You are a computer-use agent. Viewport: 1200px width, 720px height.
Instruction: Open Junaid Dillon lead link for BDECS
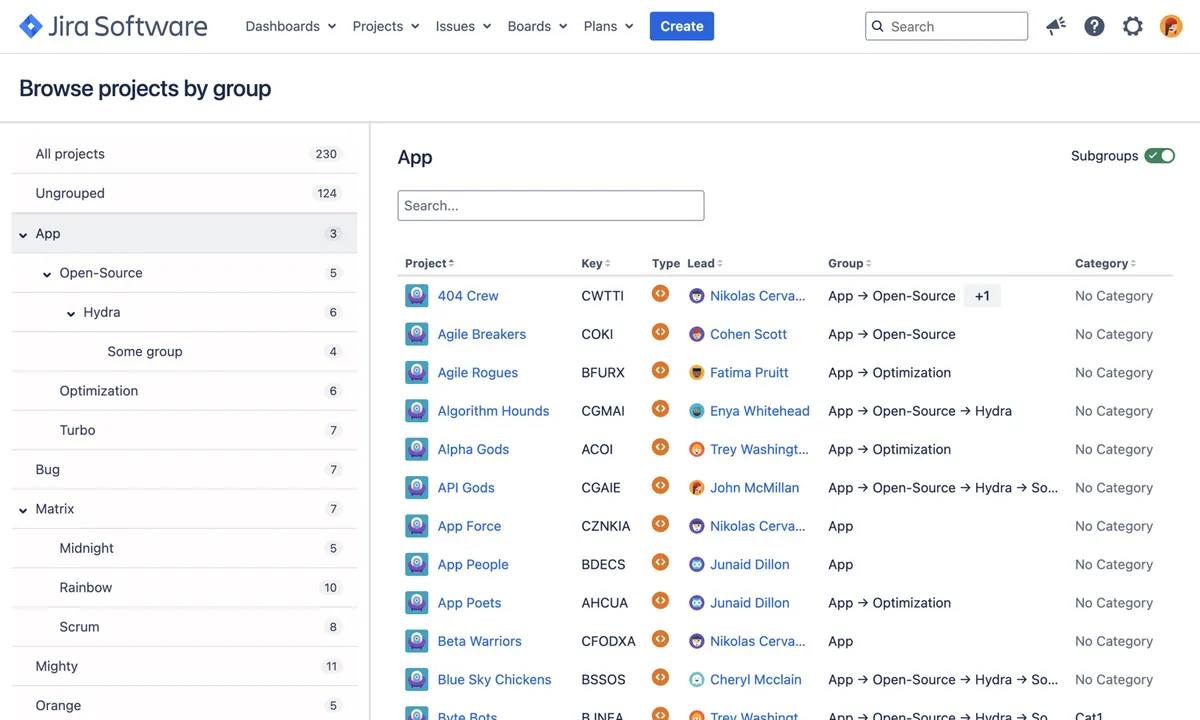[750, 564]
